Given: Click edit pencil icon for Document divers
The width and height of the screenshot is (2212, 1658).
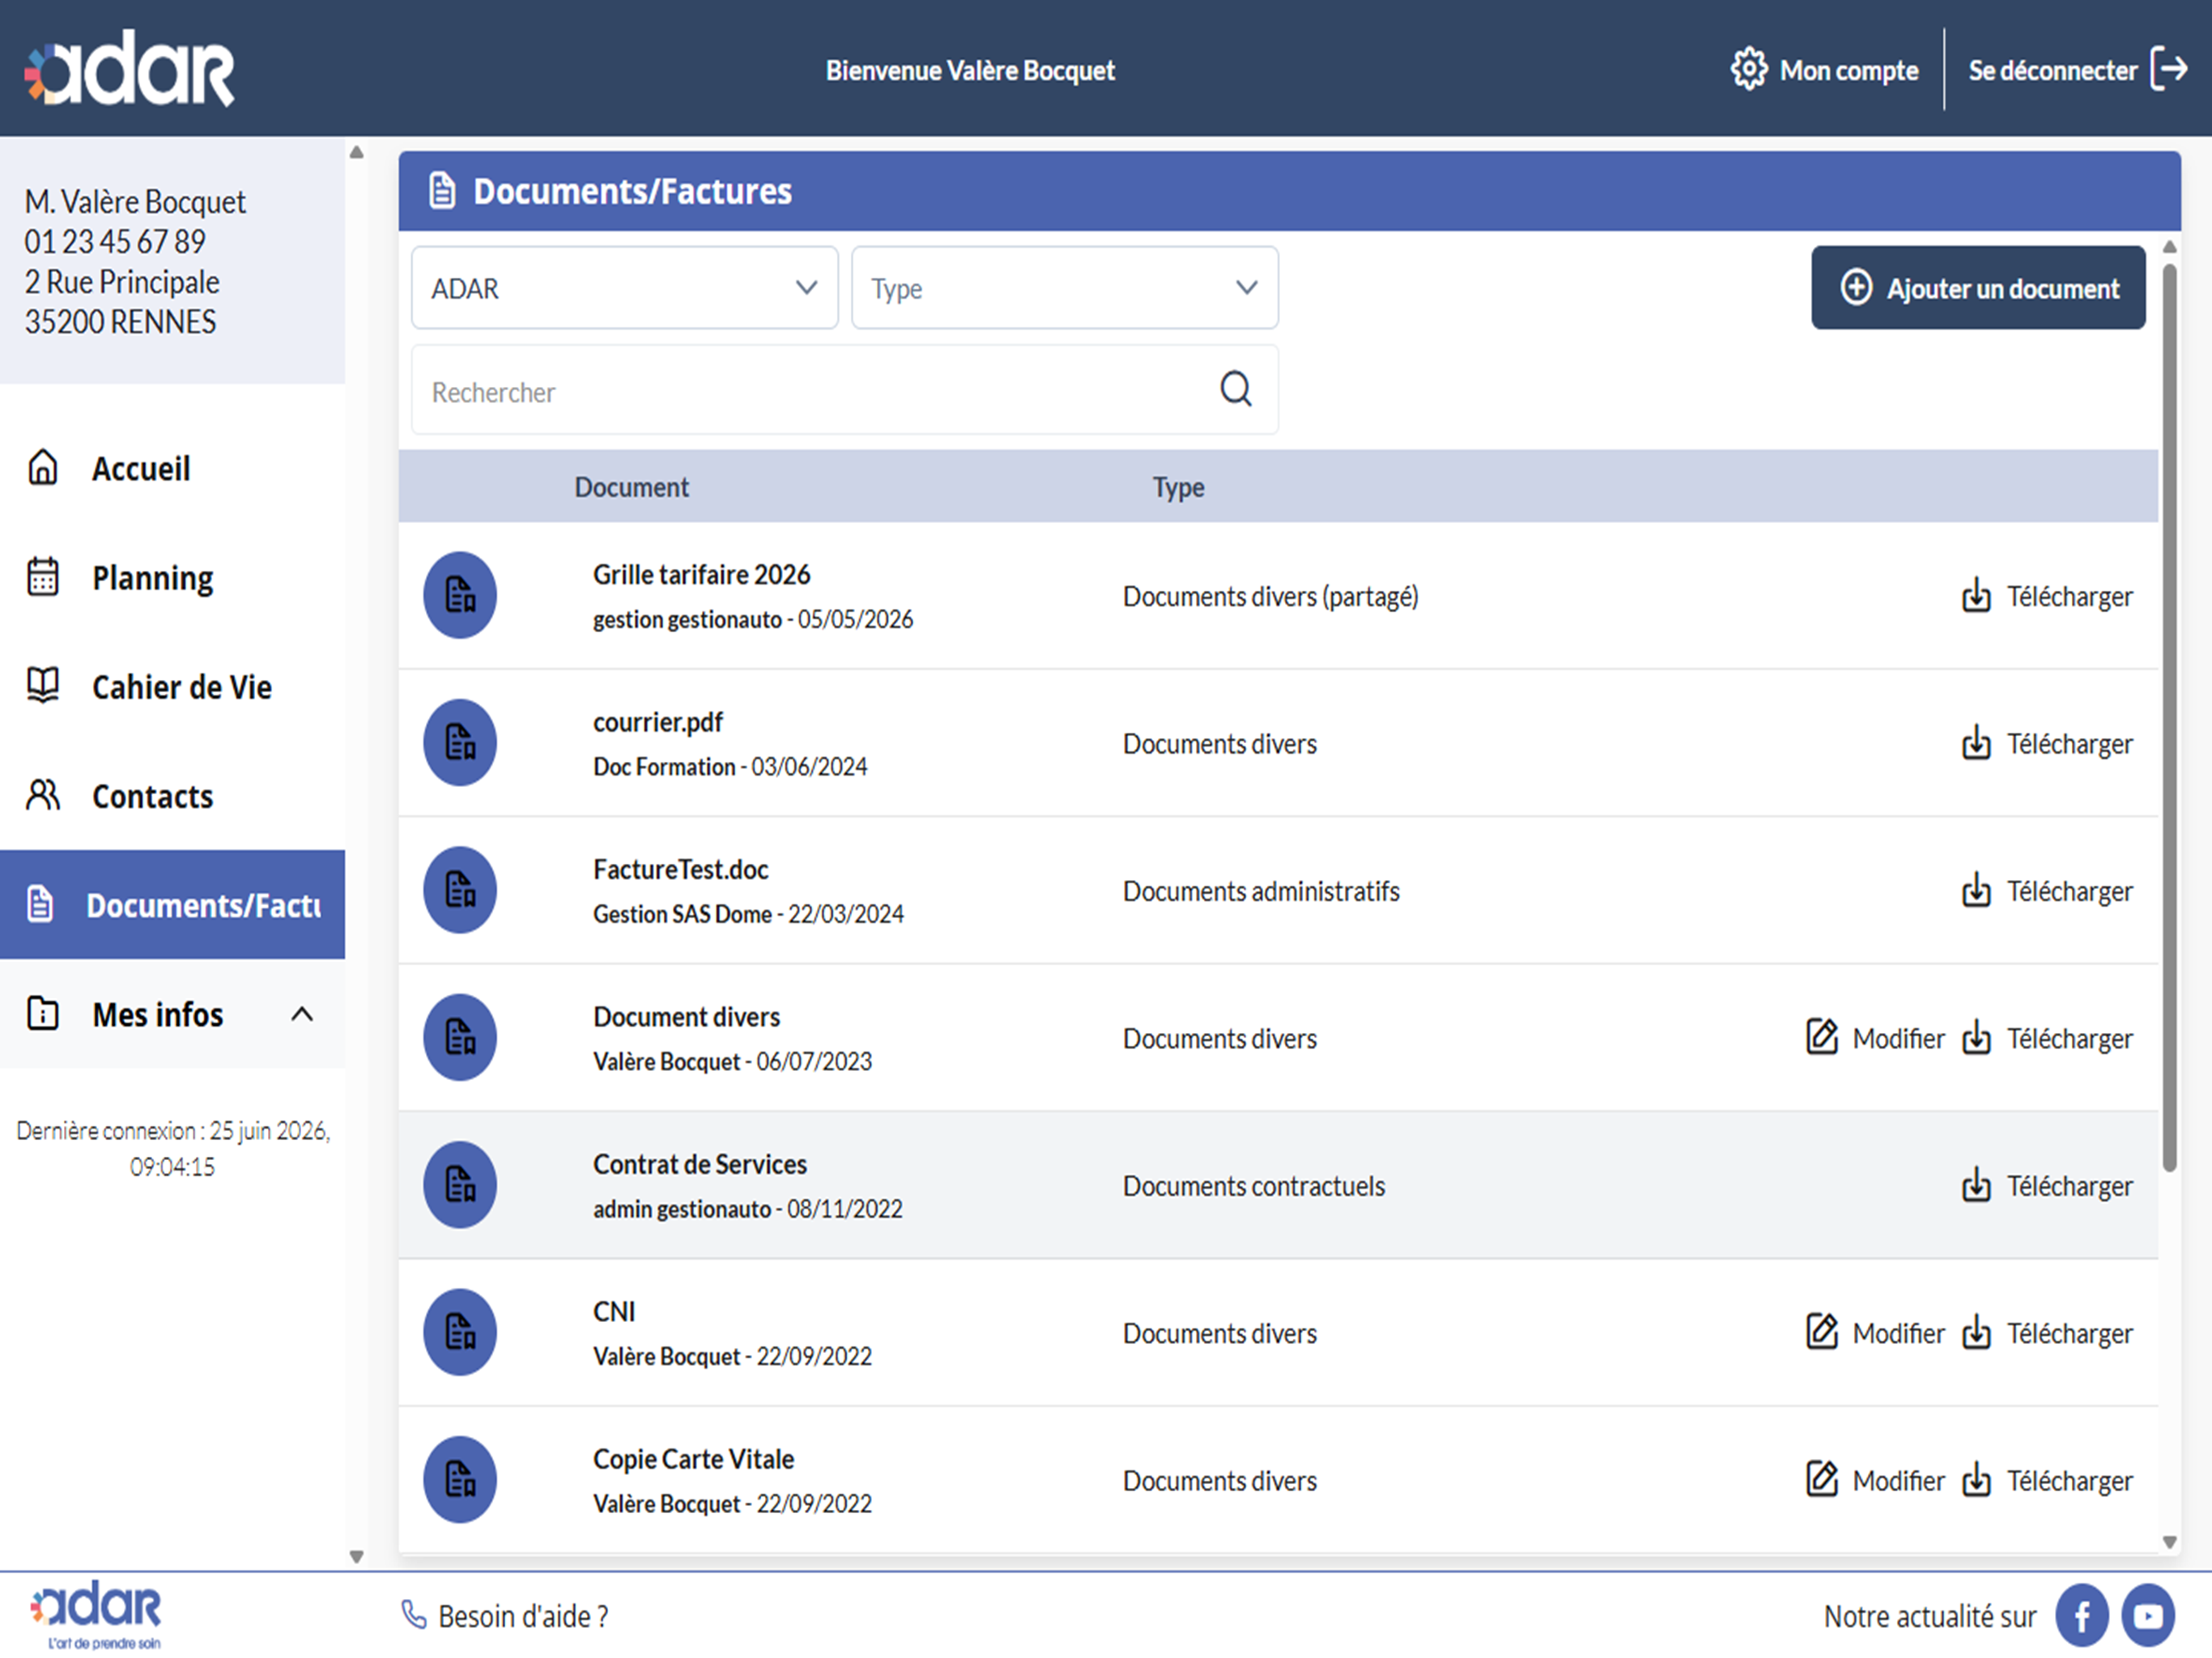Looking at the screenshot, I should click(1822, 1037).
